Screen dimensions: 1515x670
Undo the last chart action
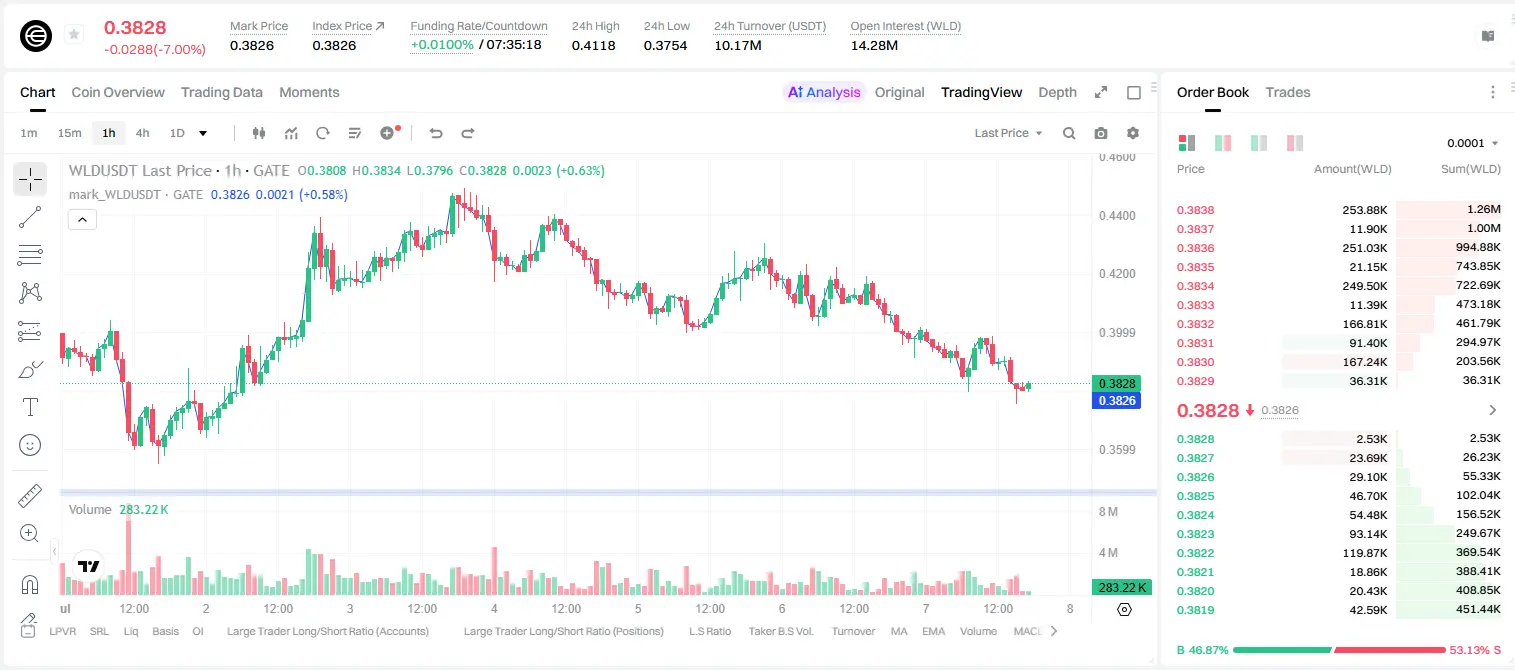[x=436, y=133]
